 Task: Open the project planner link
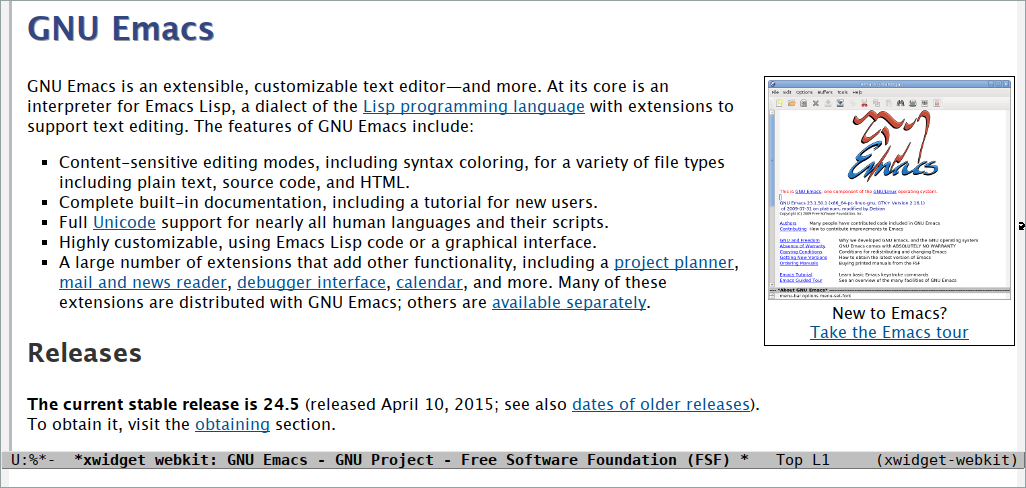(674, 263)
